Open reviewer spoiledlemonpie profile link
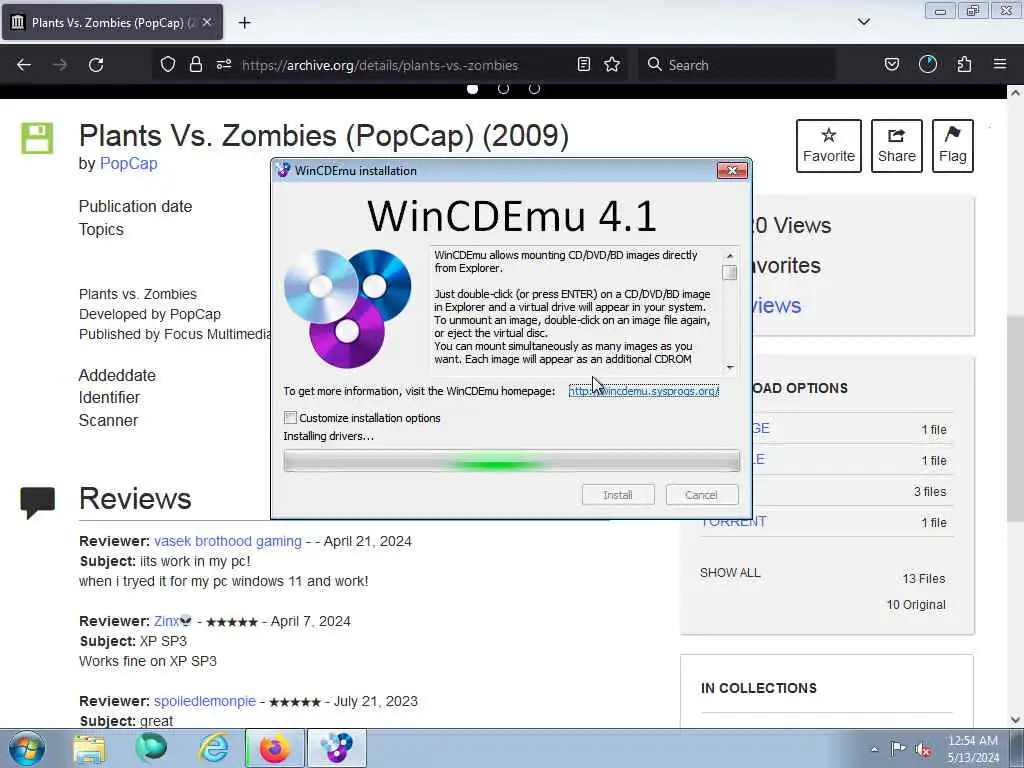This screenshot has width=1024, height=768. [x=205, y=701]
